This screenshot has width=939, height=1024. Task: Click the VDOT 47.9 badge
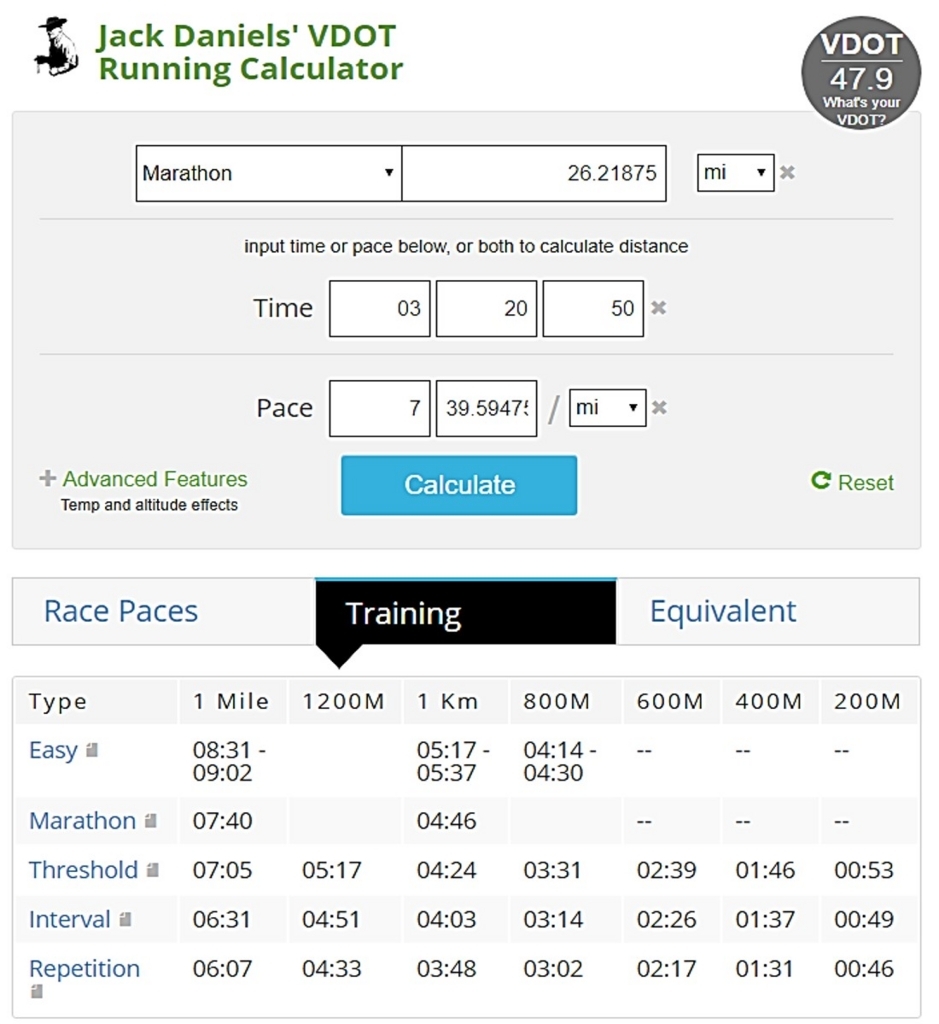861,73
